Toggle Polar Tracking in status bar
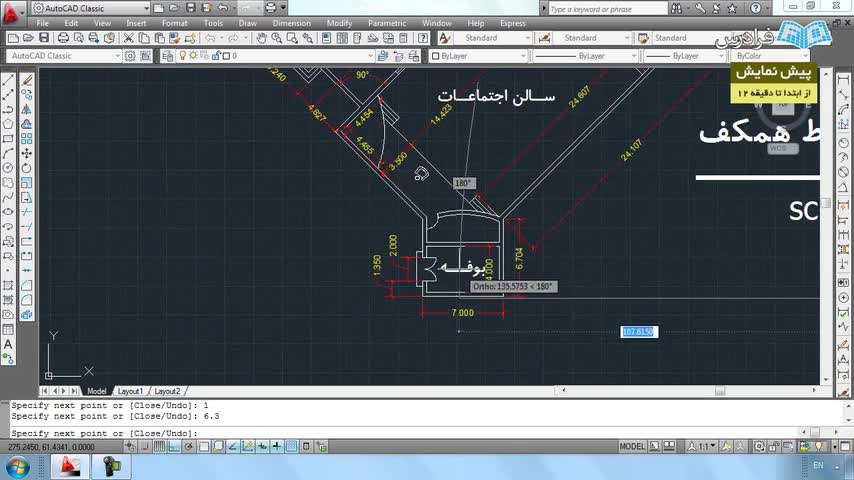Screen dimensions: 854x480 point(188,447)
